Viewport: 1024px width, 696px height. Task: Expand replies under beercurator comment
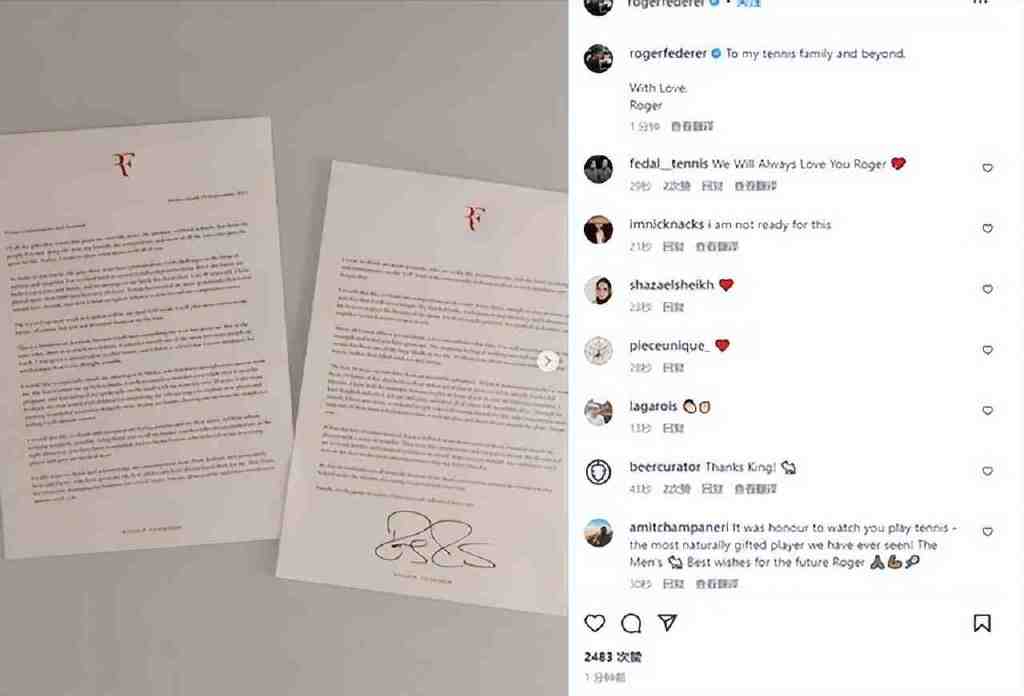click(x=677, y=489)
